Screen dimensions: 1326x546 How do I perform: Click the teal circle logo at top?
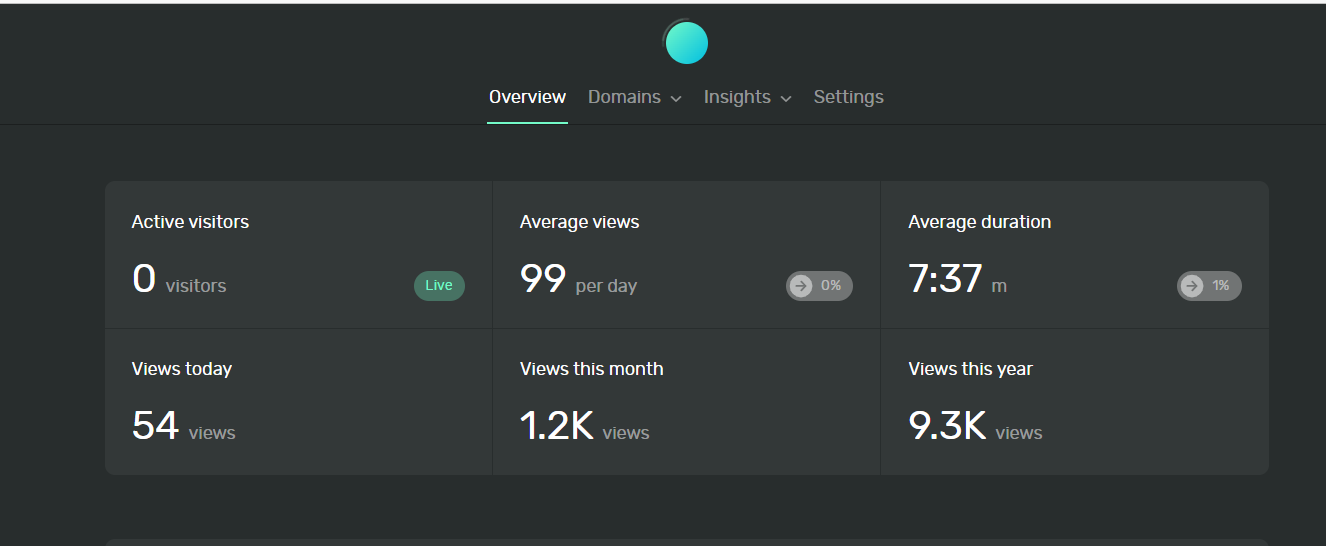click(x=686, y=43)
